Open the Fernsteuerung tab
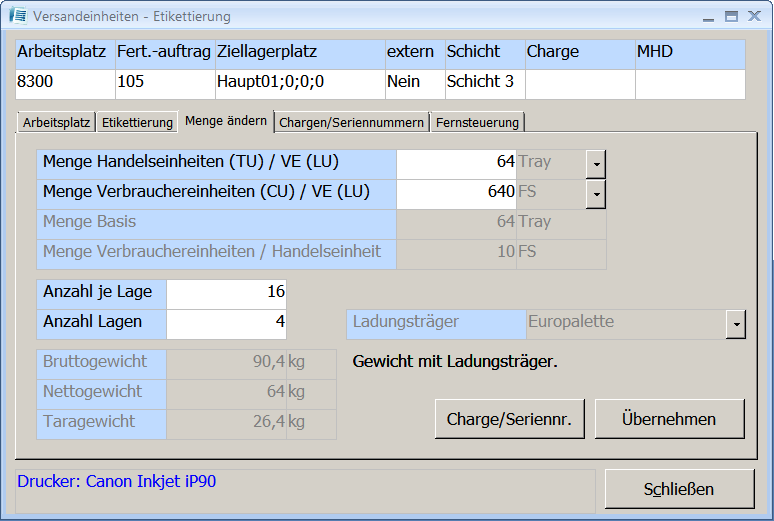 (477, 122)
